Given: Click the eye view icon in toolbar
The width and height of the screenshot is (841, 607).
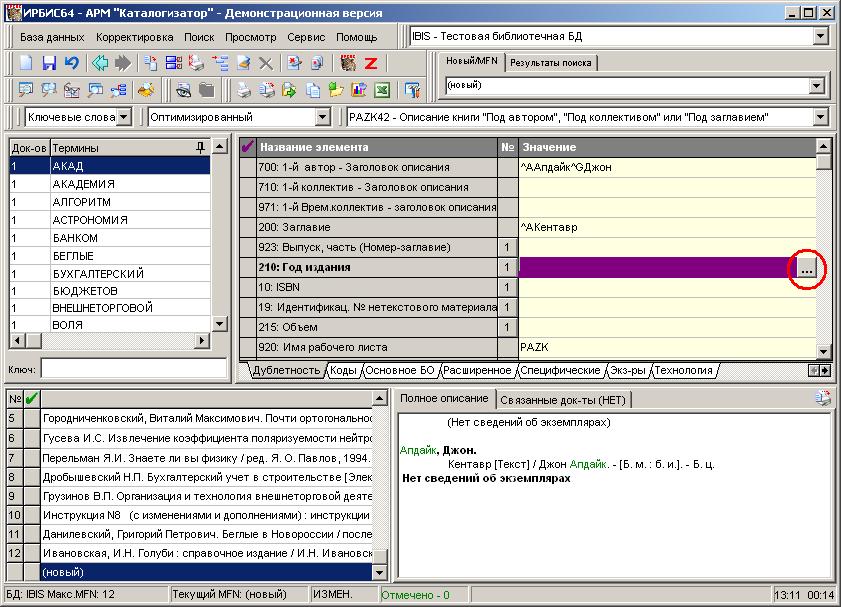Looking at the screenshot, I should (x=184, y=90).
